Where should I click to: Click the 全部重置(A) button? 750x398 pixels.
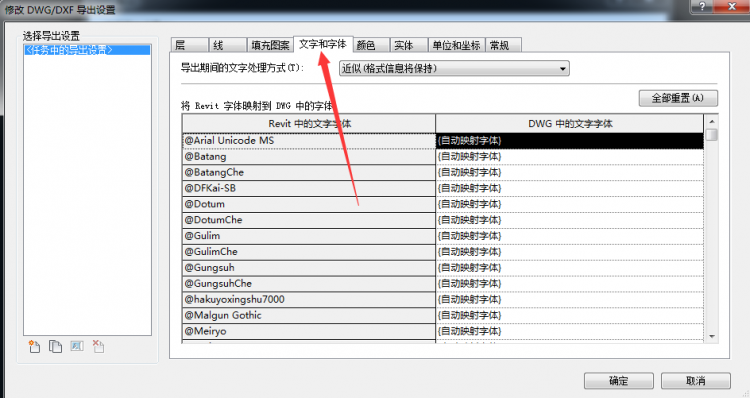678,98
